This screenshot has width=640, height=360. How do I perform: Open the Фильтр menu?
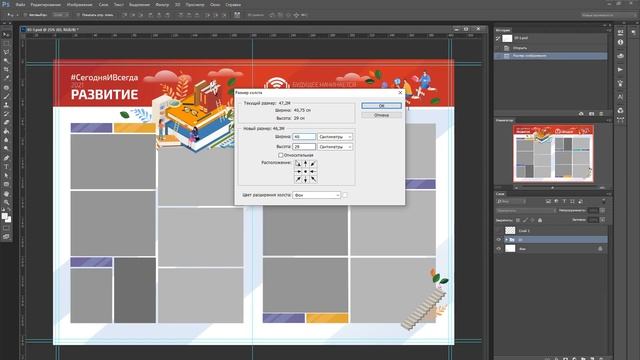tap(162, 5)
